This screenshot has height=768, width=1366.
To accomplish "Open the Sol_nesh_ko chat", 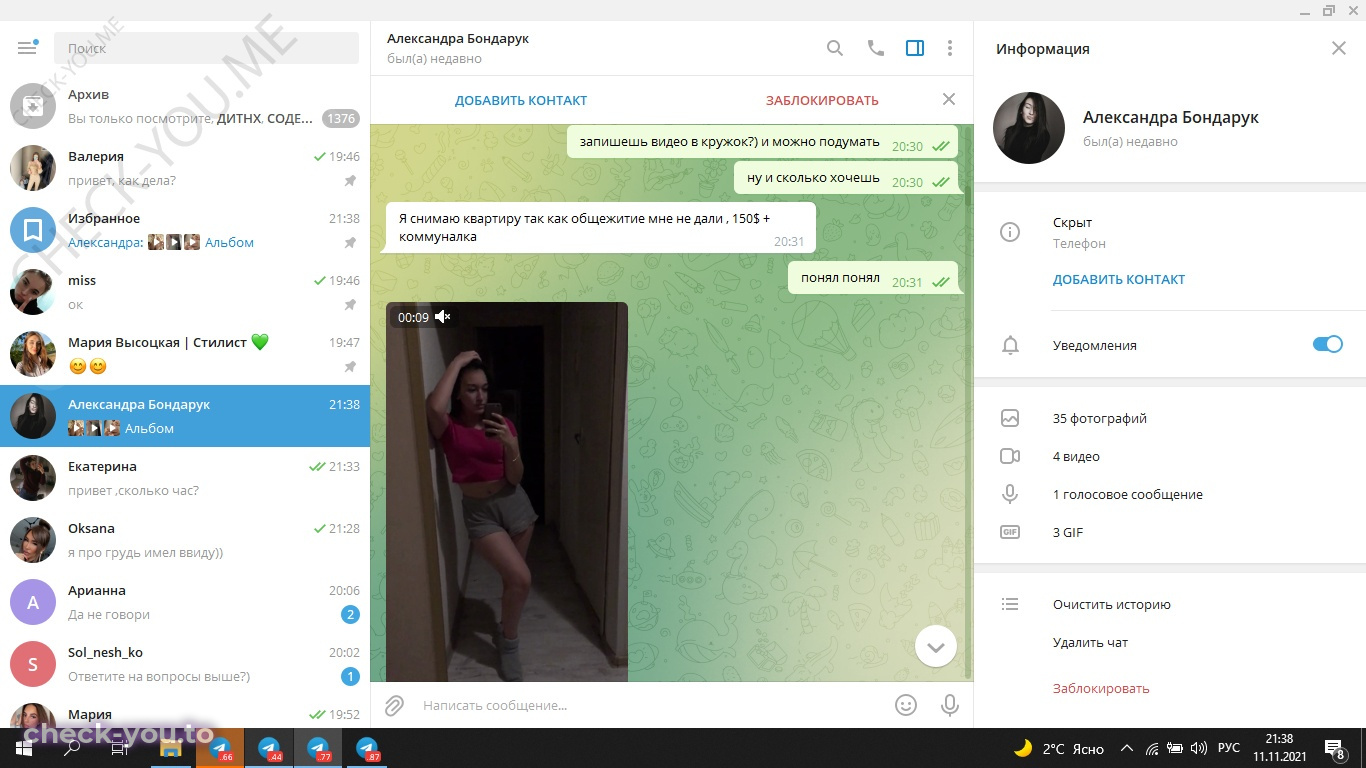I will [x=185, y=664].
